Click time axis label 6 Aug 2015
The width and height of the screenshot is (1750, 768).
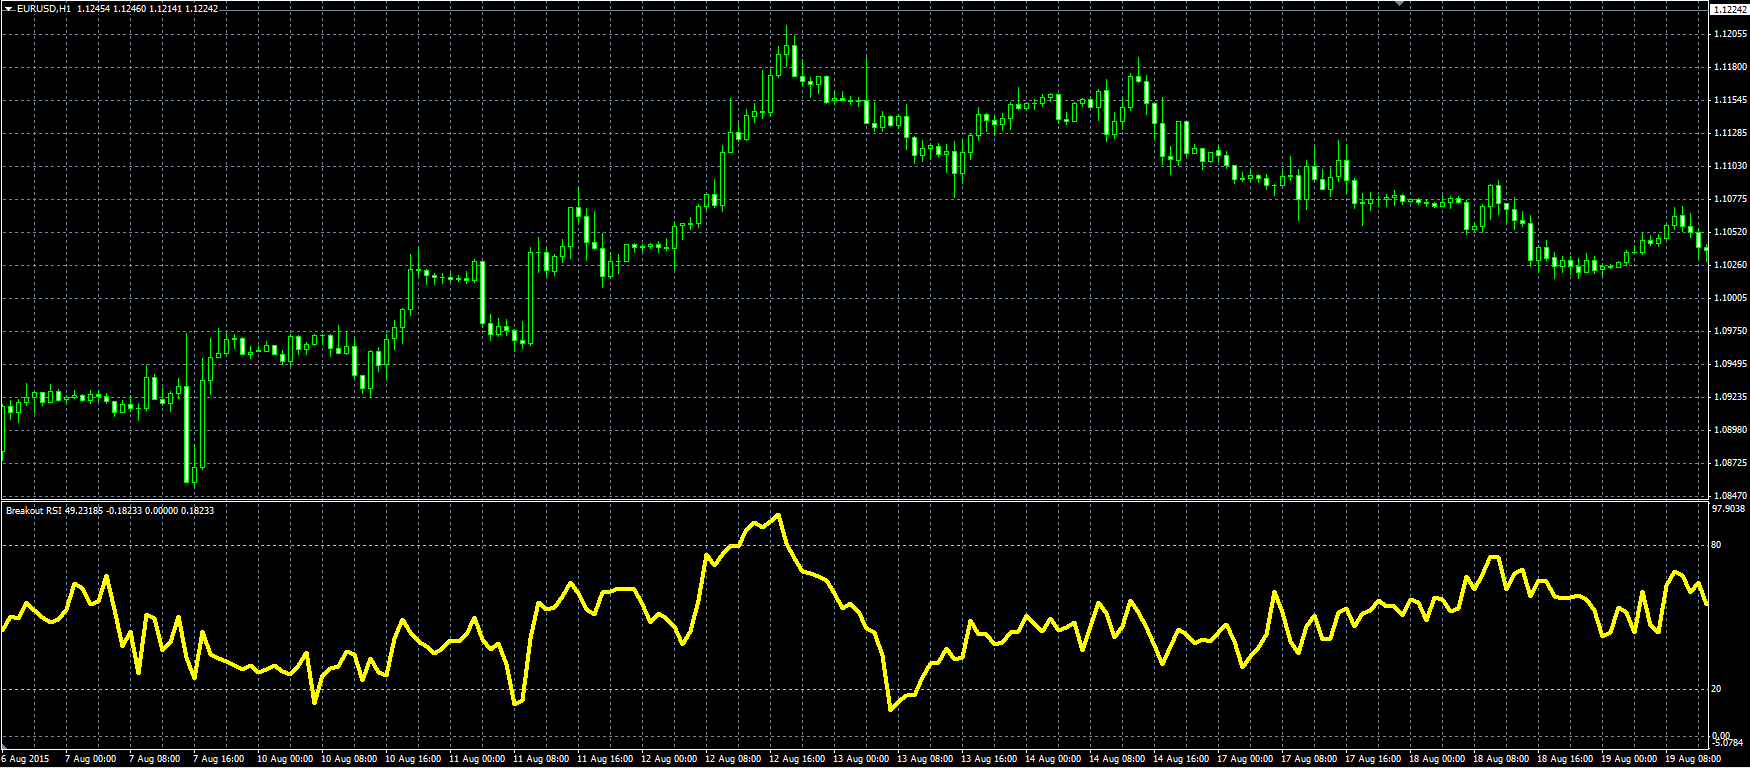(x=26, y=759)
